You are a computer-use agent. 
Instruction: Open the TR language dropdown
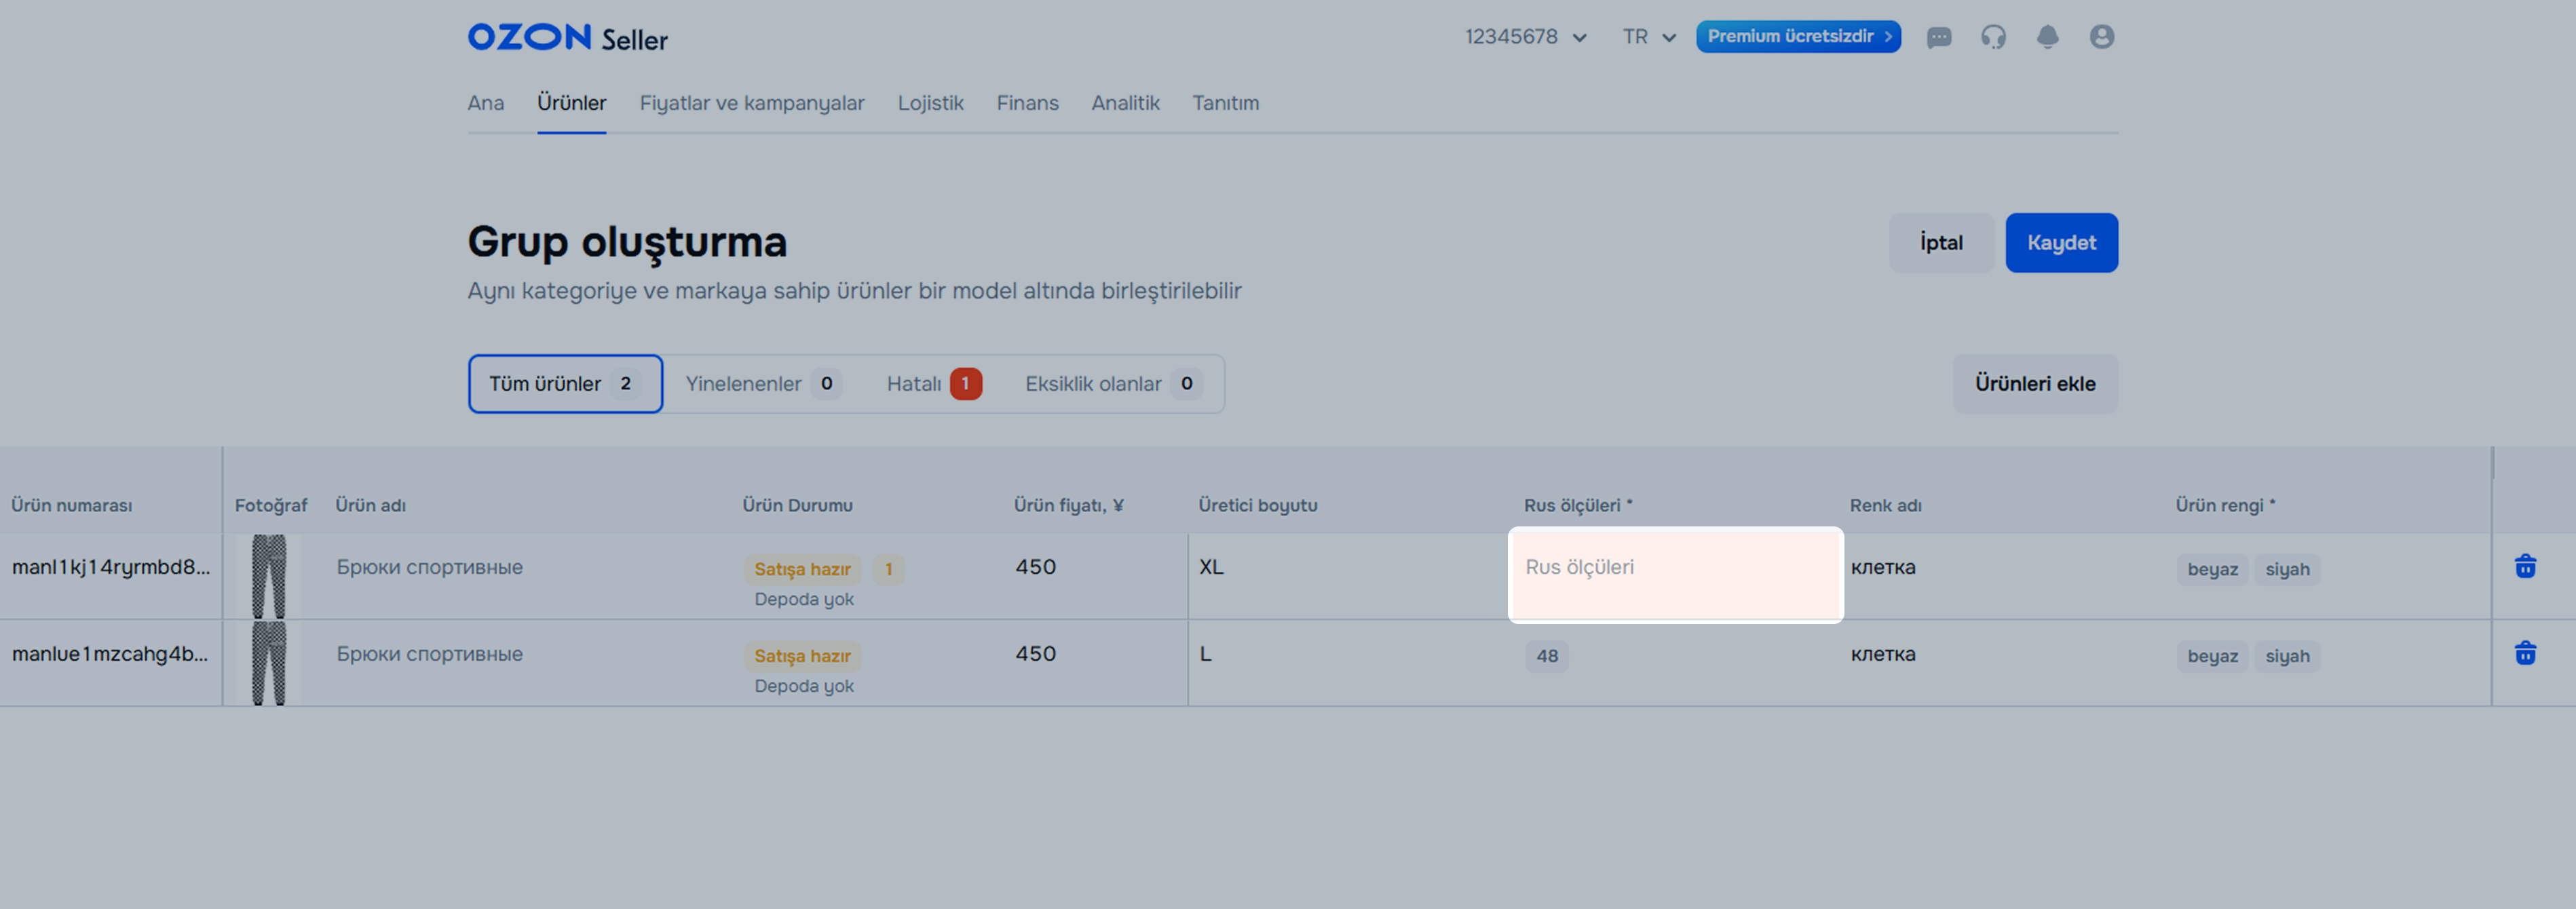coord(1648,37)
